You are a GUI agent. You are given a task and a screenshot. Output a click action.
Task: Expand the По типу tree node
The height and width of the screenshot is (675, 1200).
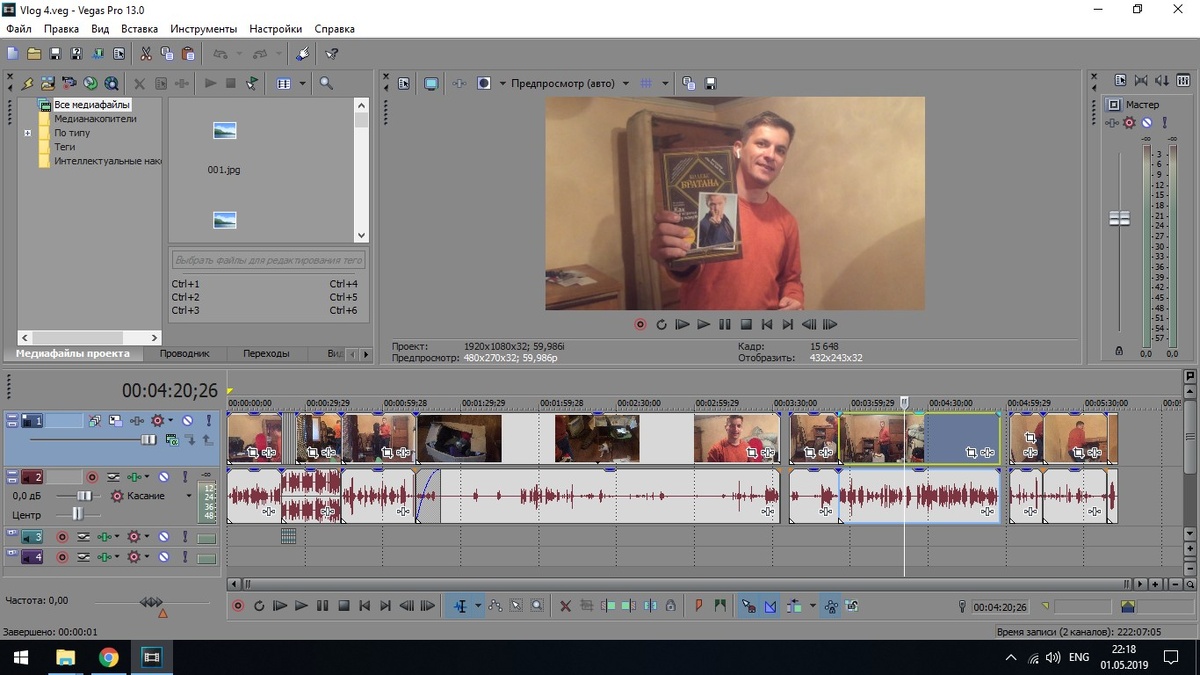[x=28, y=133]
